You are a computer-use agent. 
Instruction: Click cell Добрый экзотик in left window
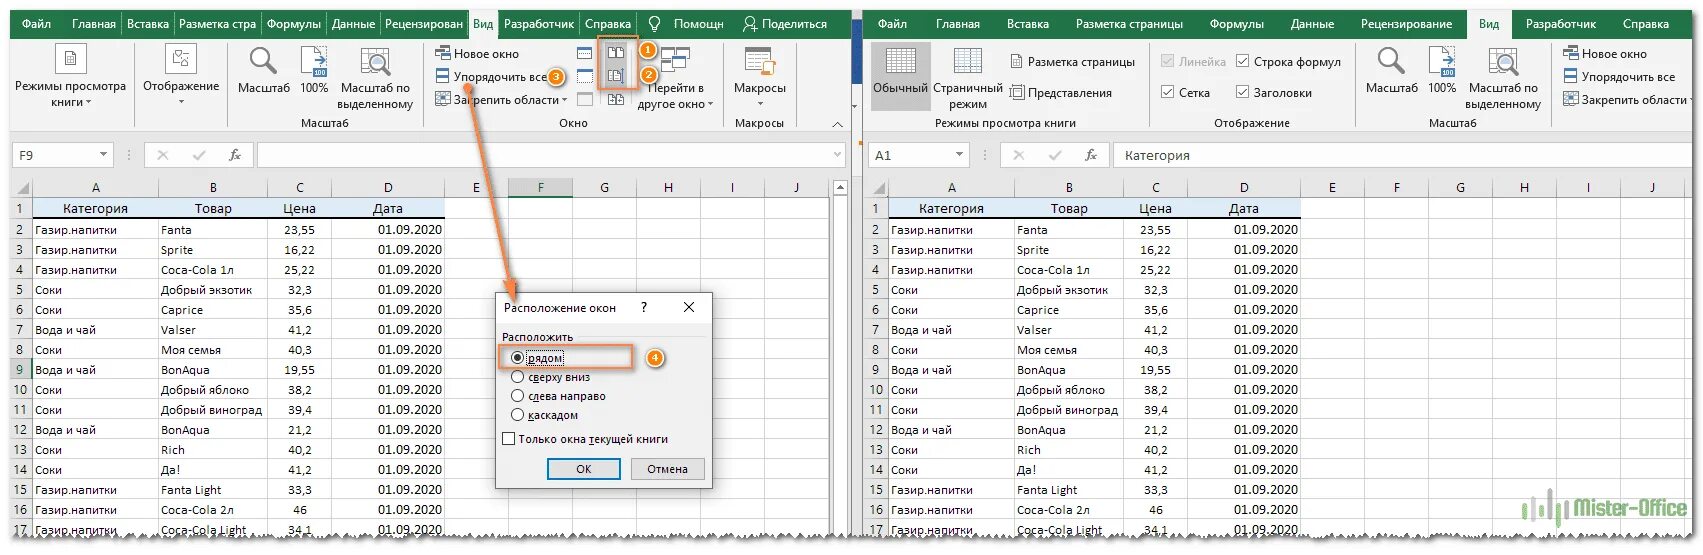point(213,290)
